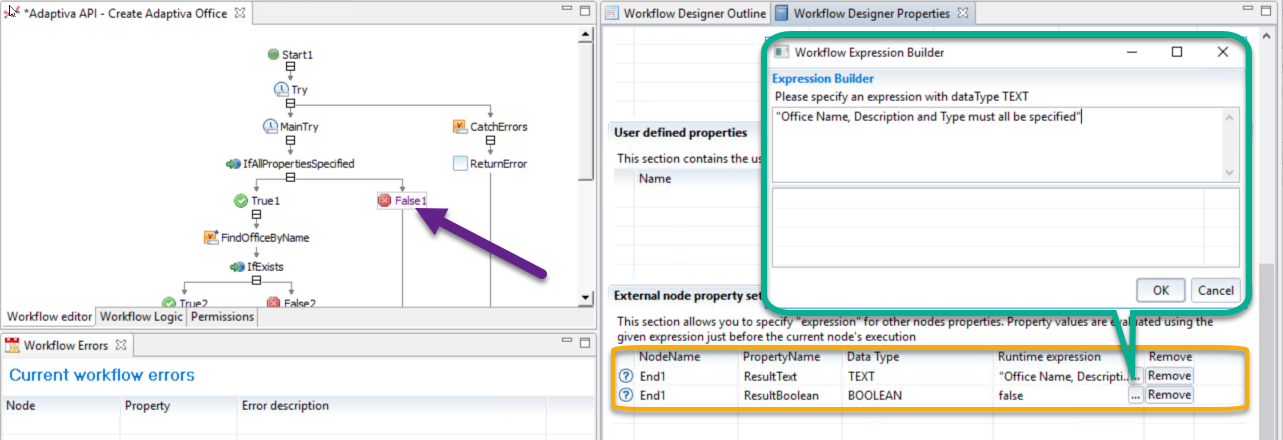Click OK in Expression Builder
Screen dimensions: 1283x440
click(x=1161, y=290)
